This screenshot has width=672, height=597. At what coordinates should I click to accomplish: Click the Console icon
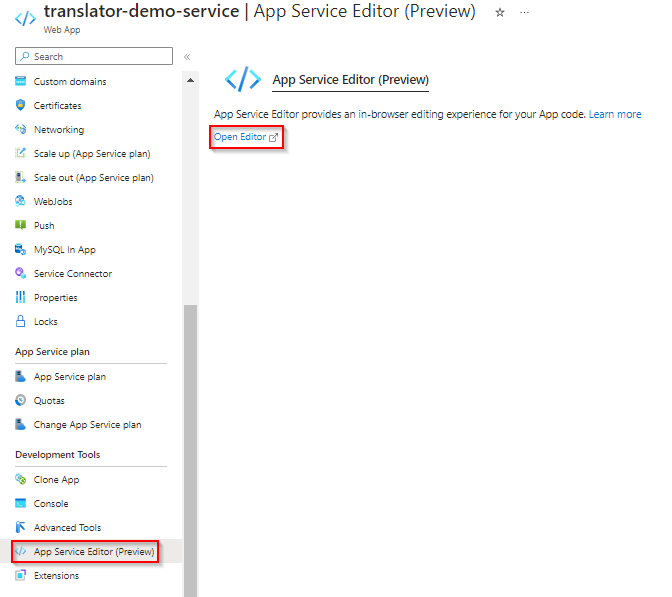[21, 503]
